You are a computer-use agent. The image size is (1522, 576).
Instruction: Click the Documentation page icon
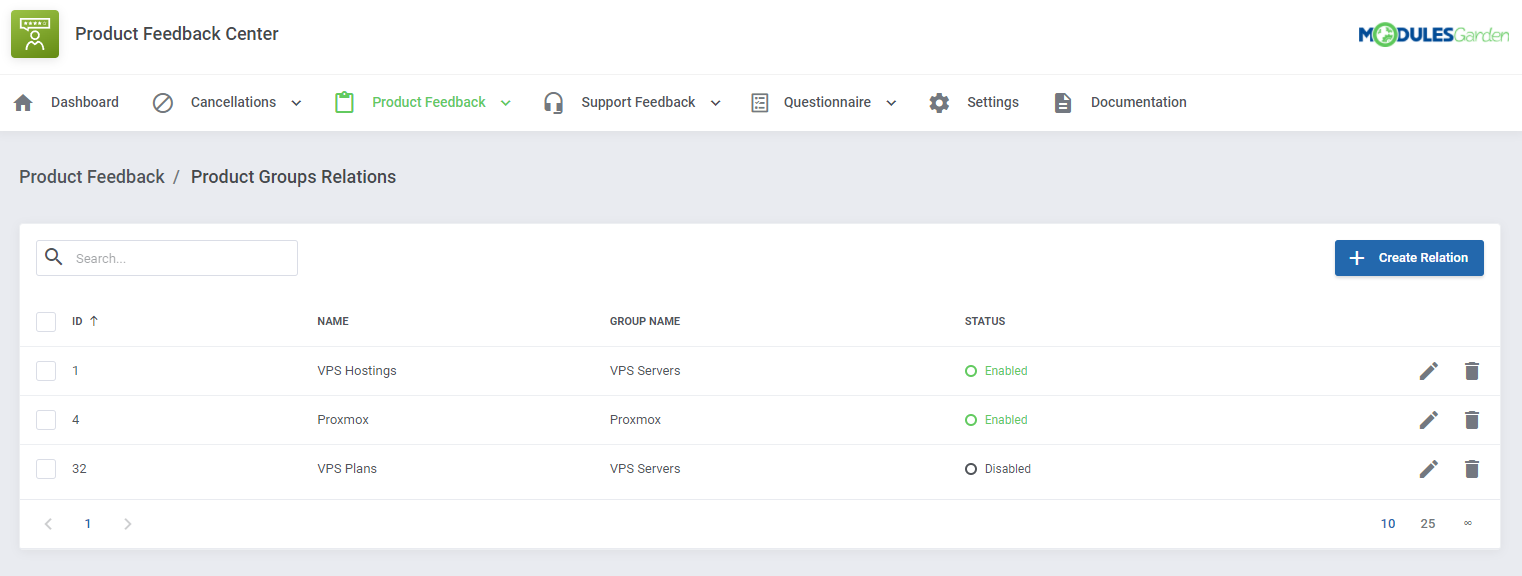tap(1062, 102)
